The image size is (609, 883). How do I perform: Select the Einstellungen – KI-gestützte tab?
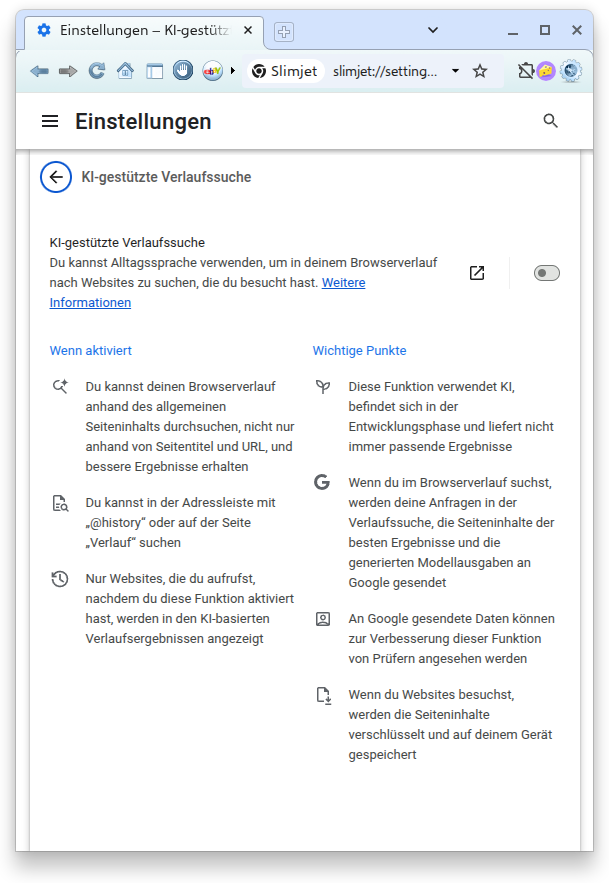[x=144, y=30]
